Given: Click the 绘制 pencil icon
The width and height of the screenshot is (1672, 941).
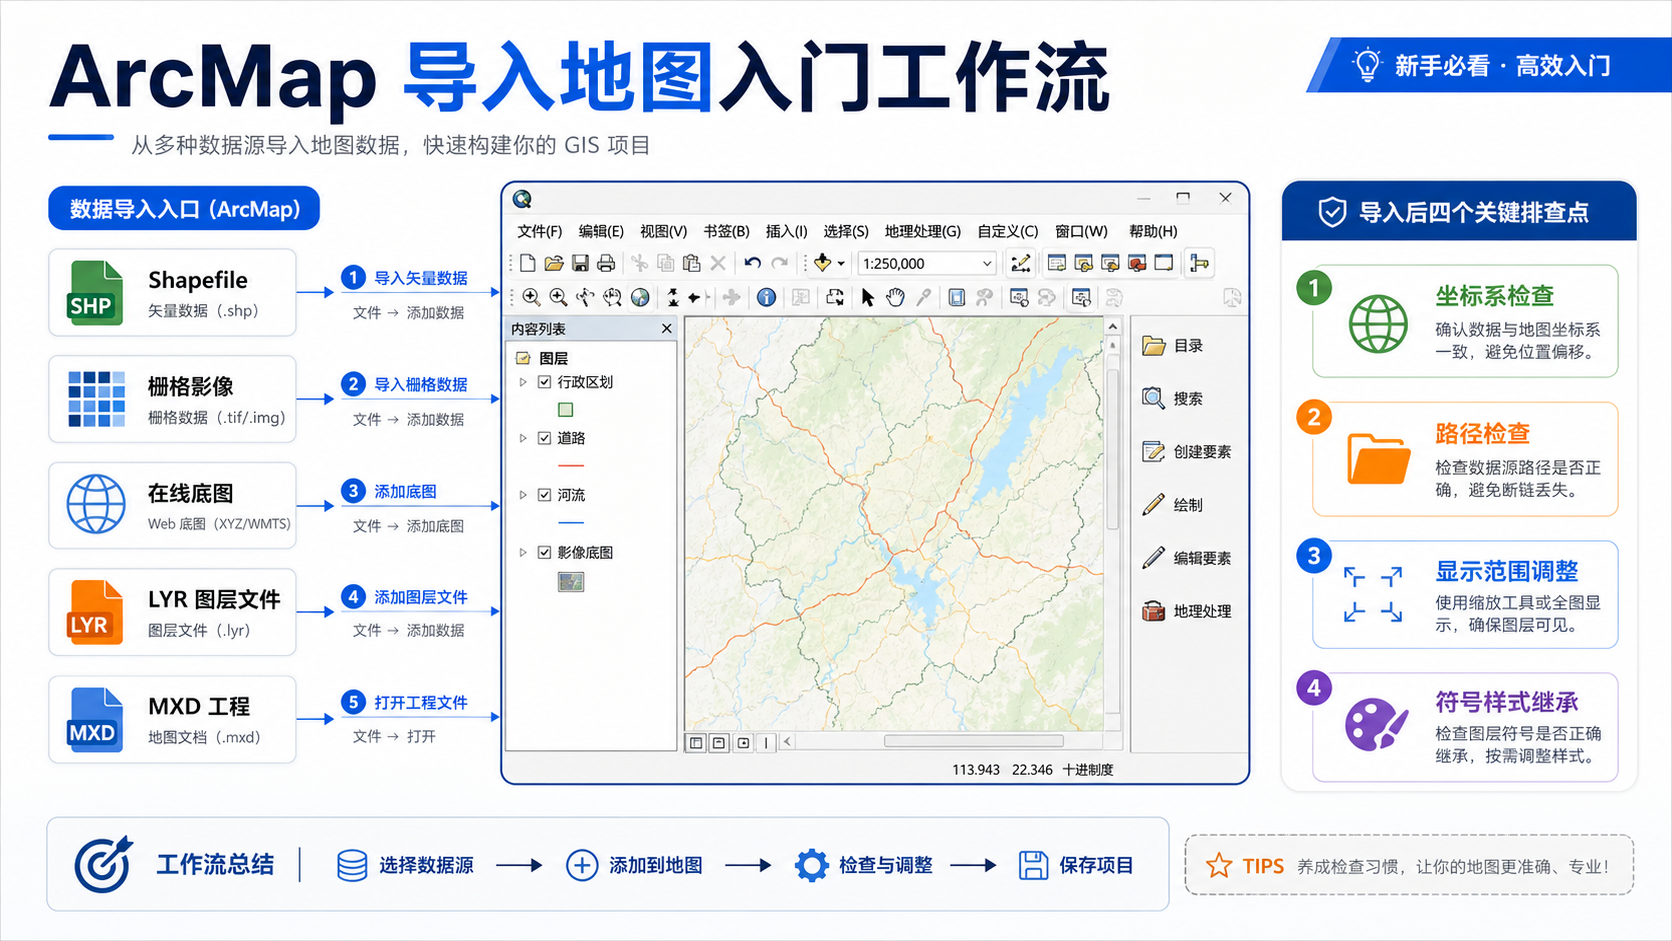Looking at the screenshot, I should click(x=1153, y=504).
